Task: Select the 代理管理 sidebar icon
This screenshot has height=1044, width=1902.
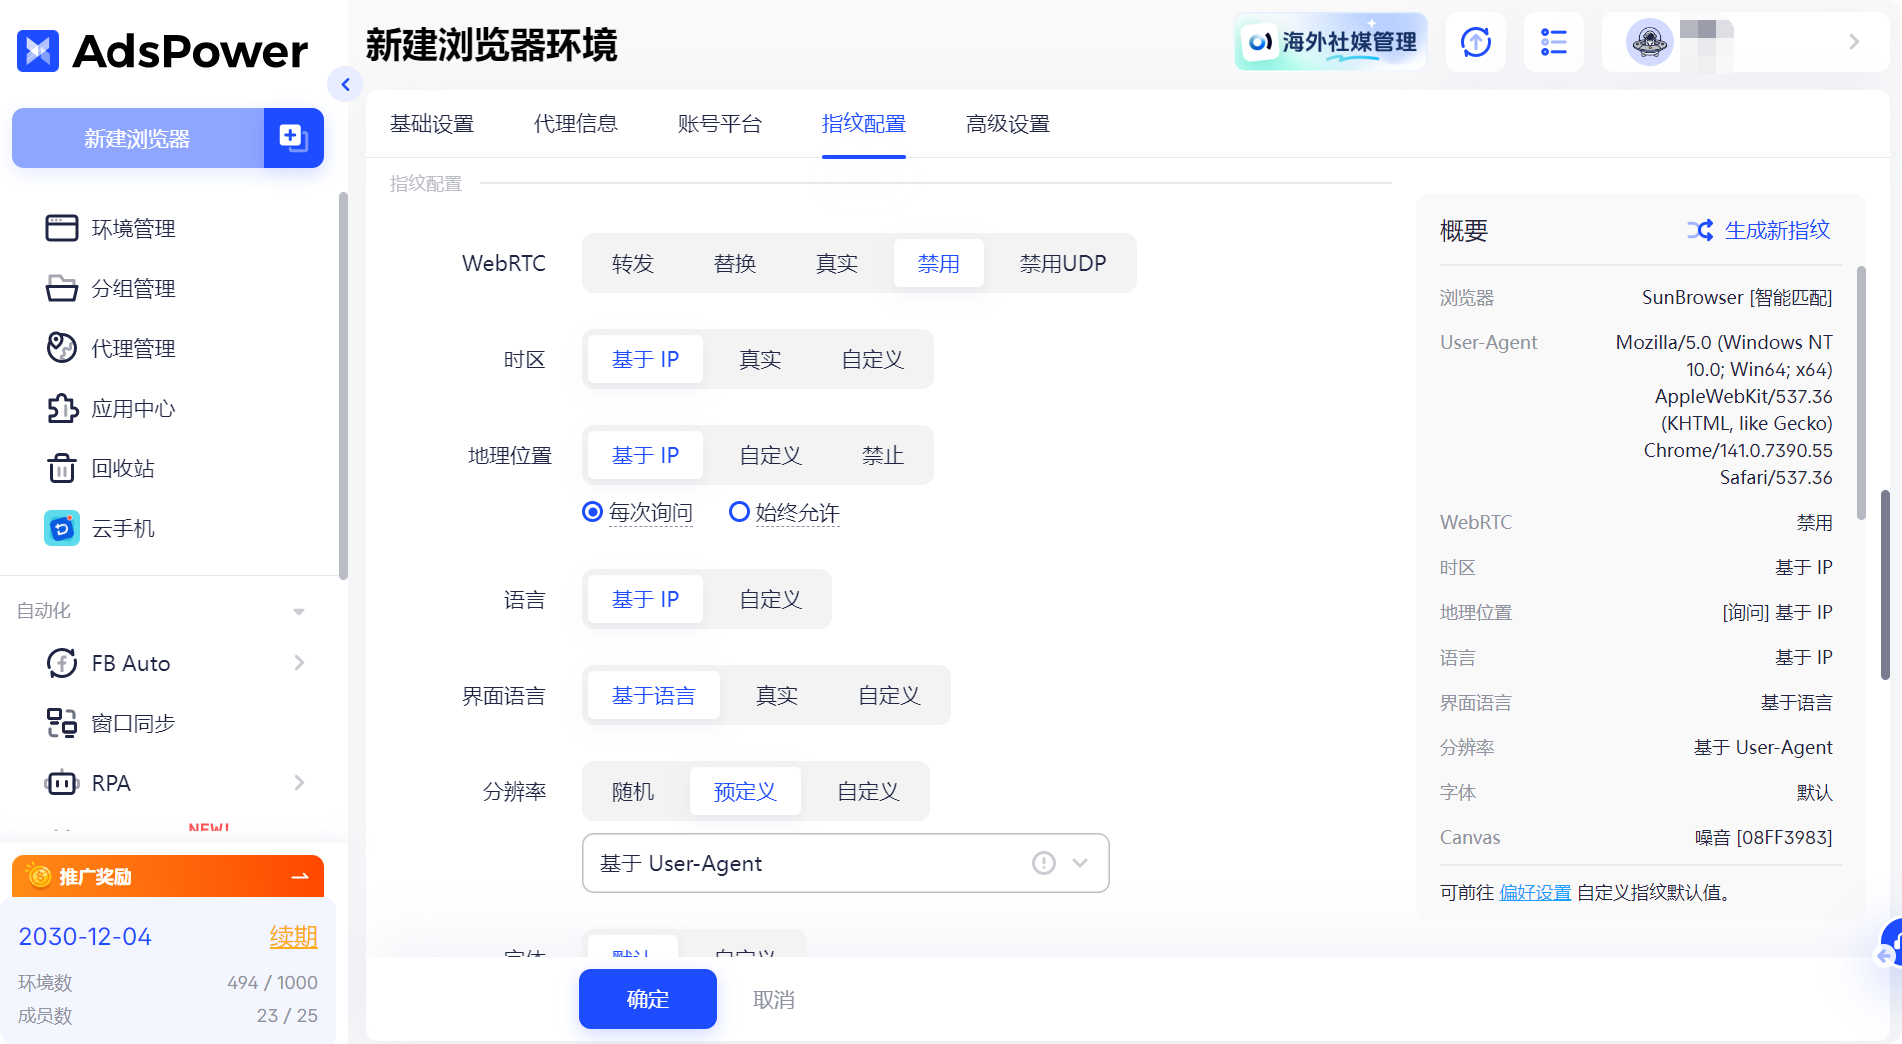Action: (x=61, y=348)
